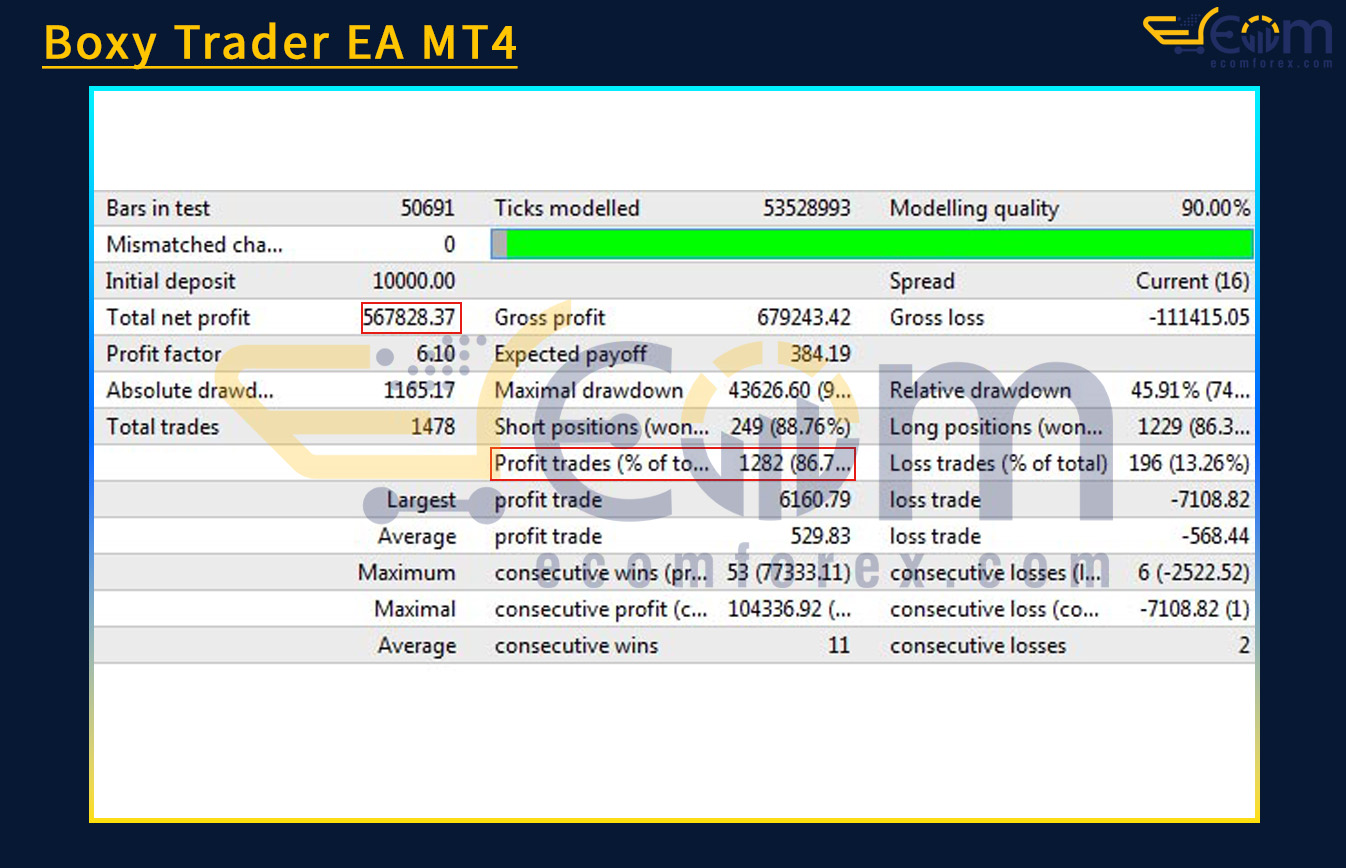Image resolution: width=1346 pixels, height=868 pixels.
Task: Select the 'Profit trades (% of to...' label
Action: pos(601,464)
